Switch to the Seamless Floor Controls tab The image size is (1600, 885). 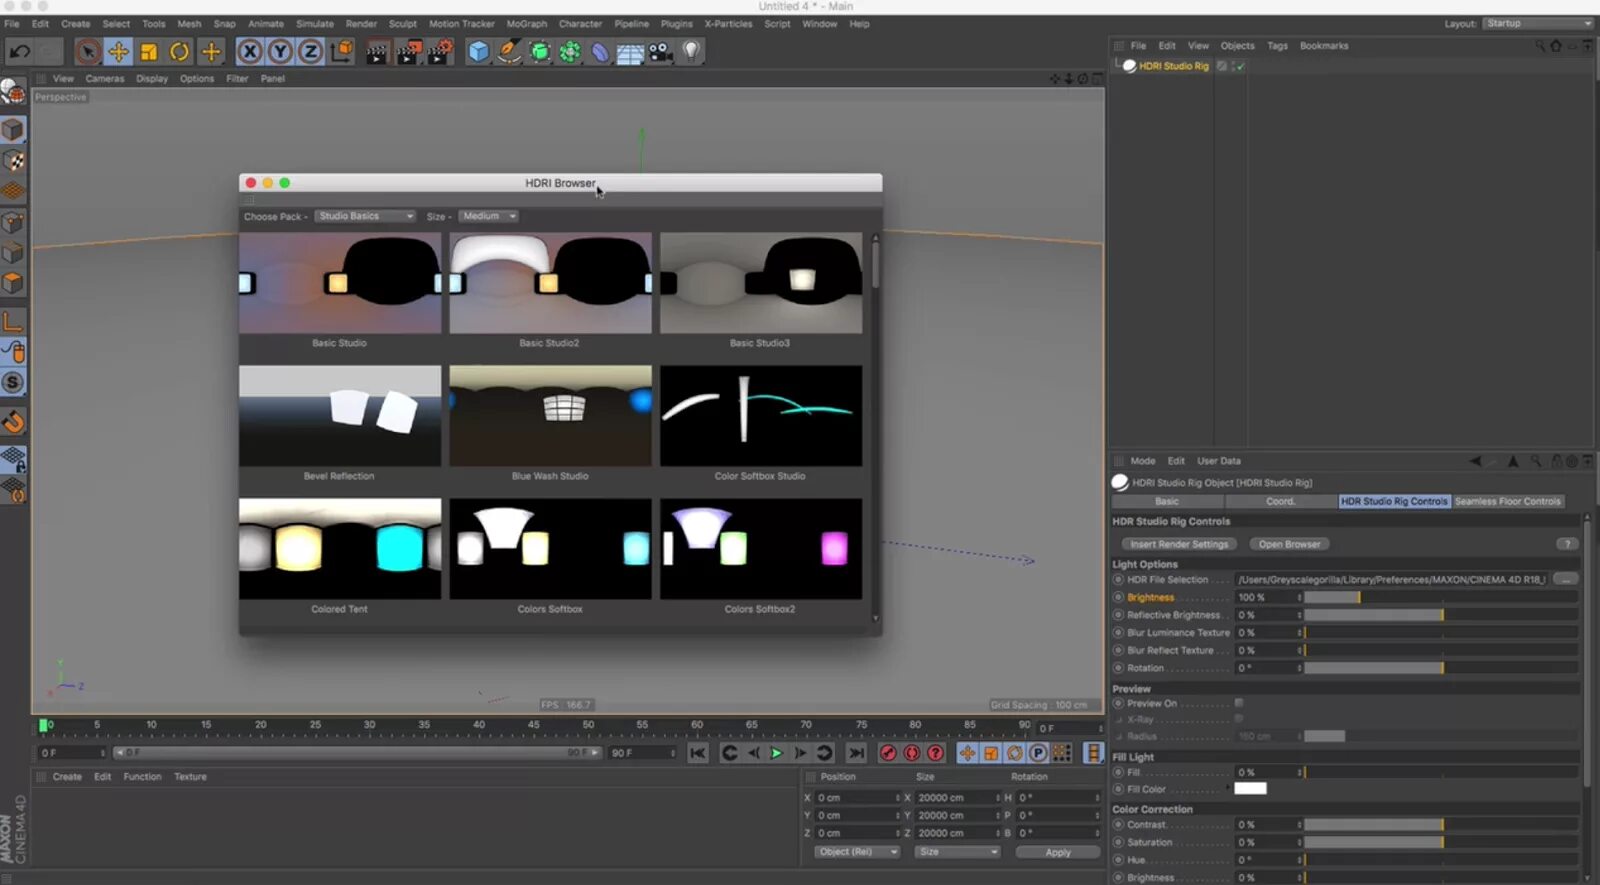[x=1507, y=501]
